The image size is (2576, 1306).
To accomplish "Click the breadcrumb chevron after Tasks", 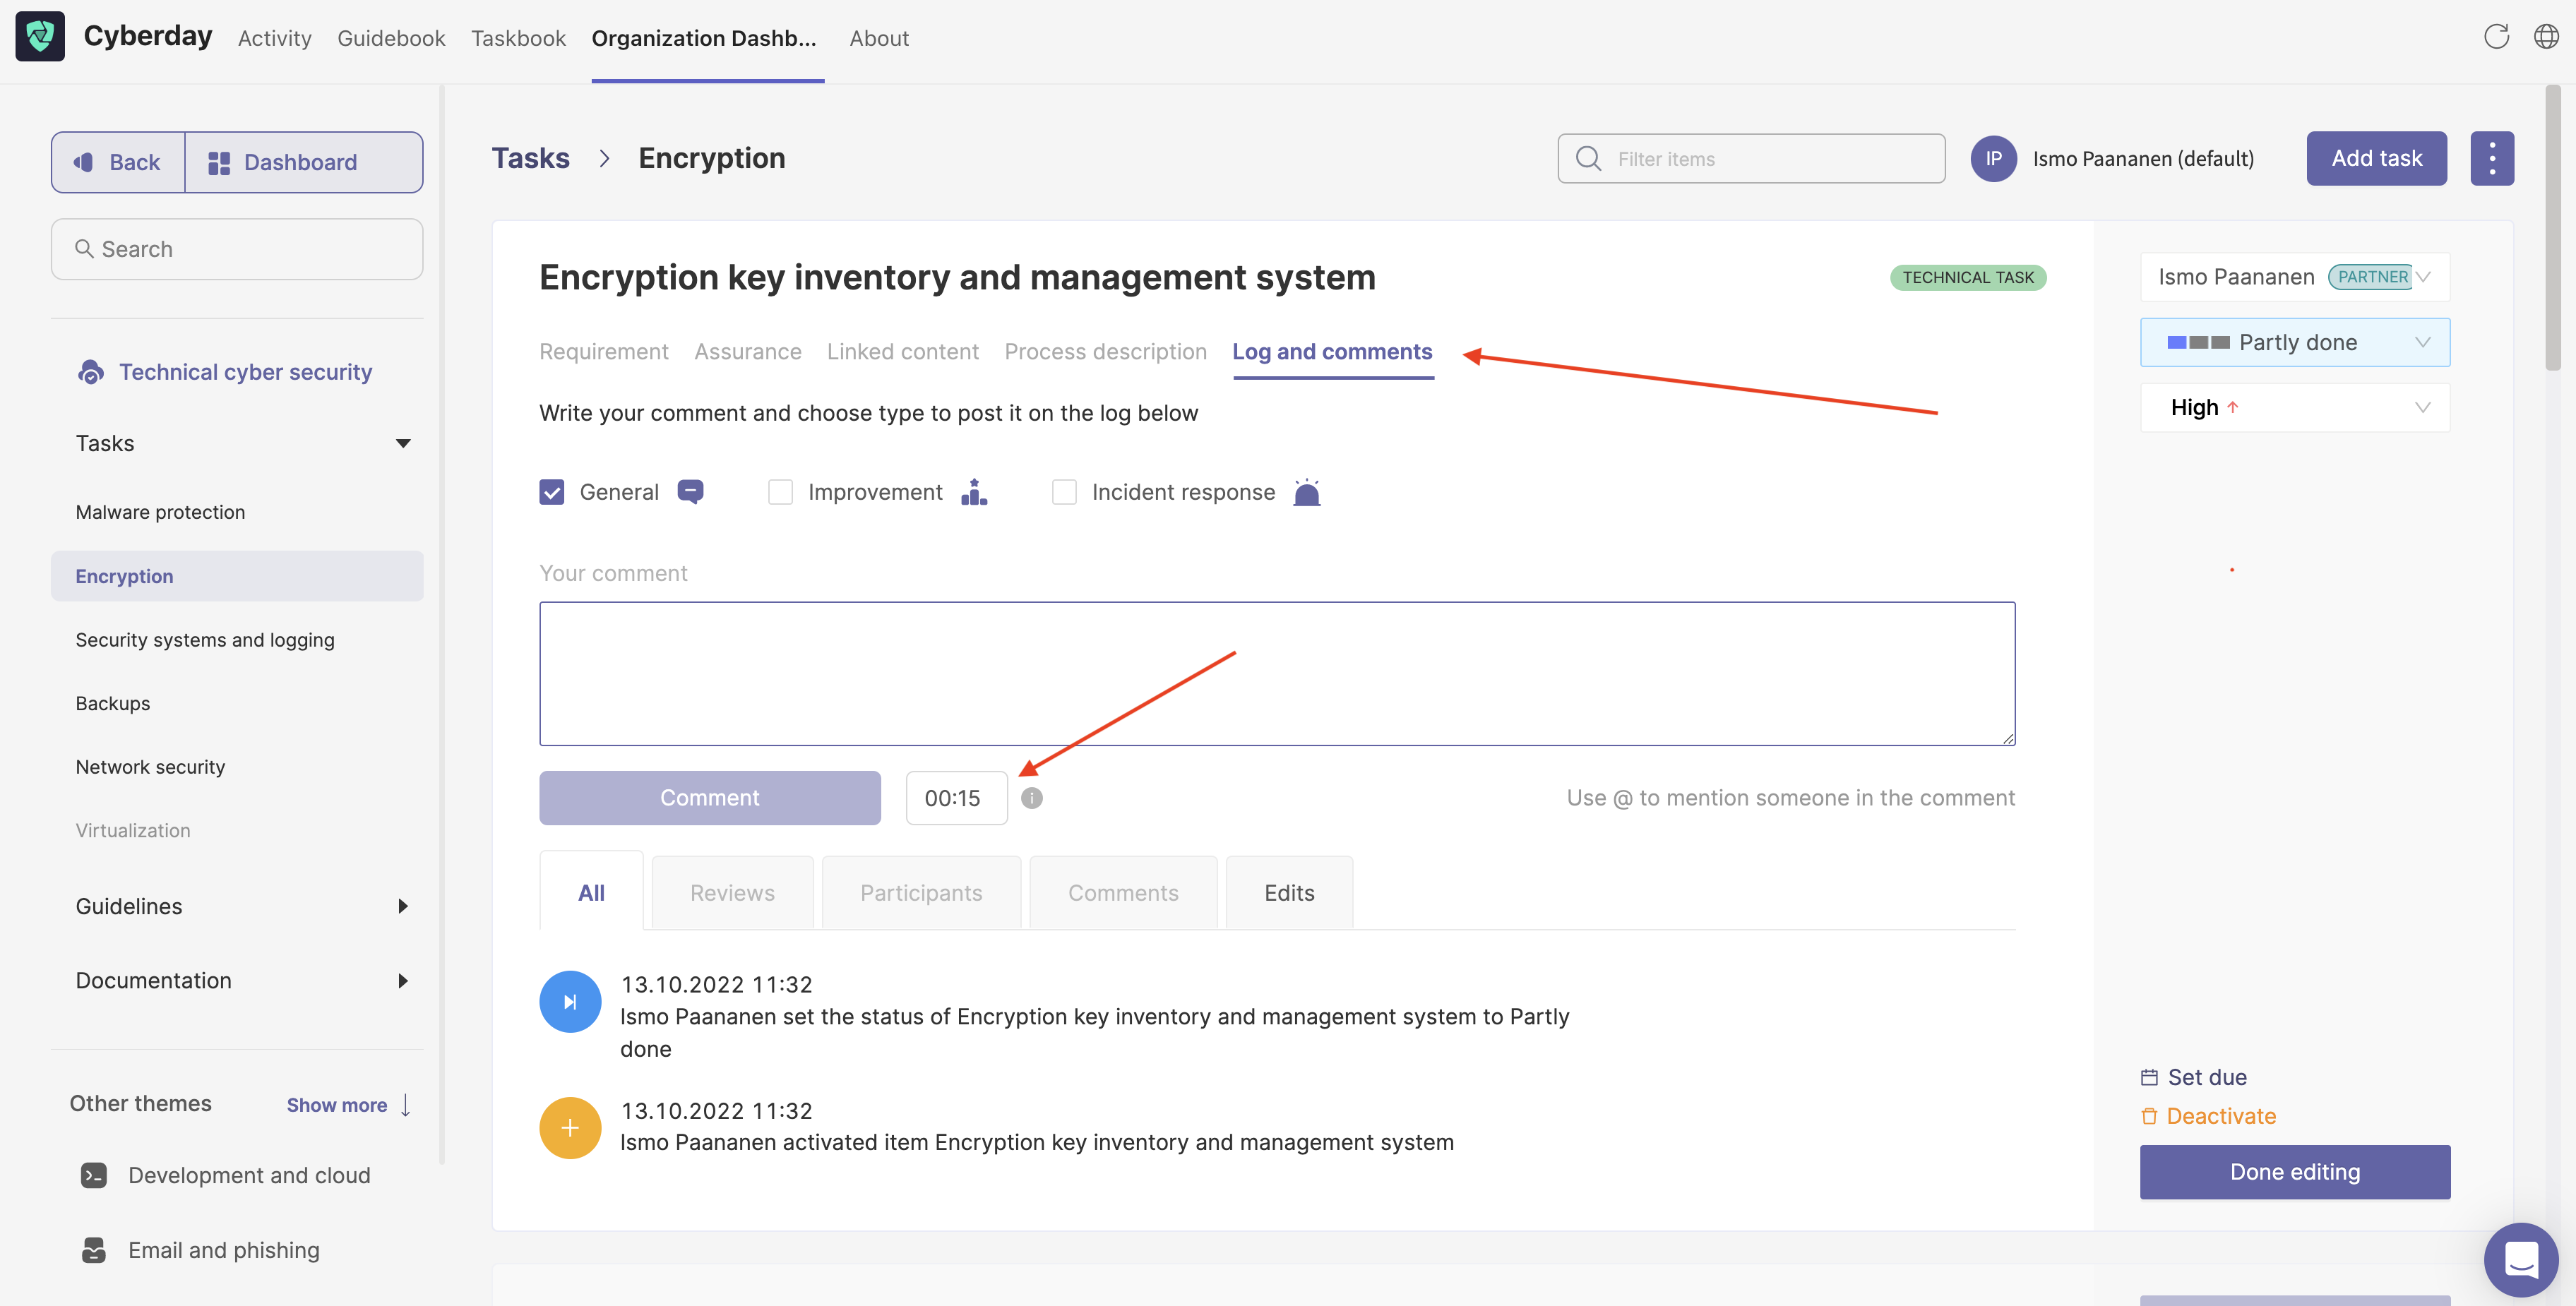I will [x=604, y=158].
